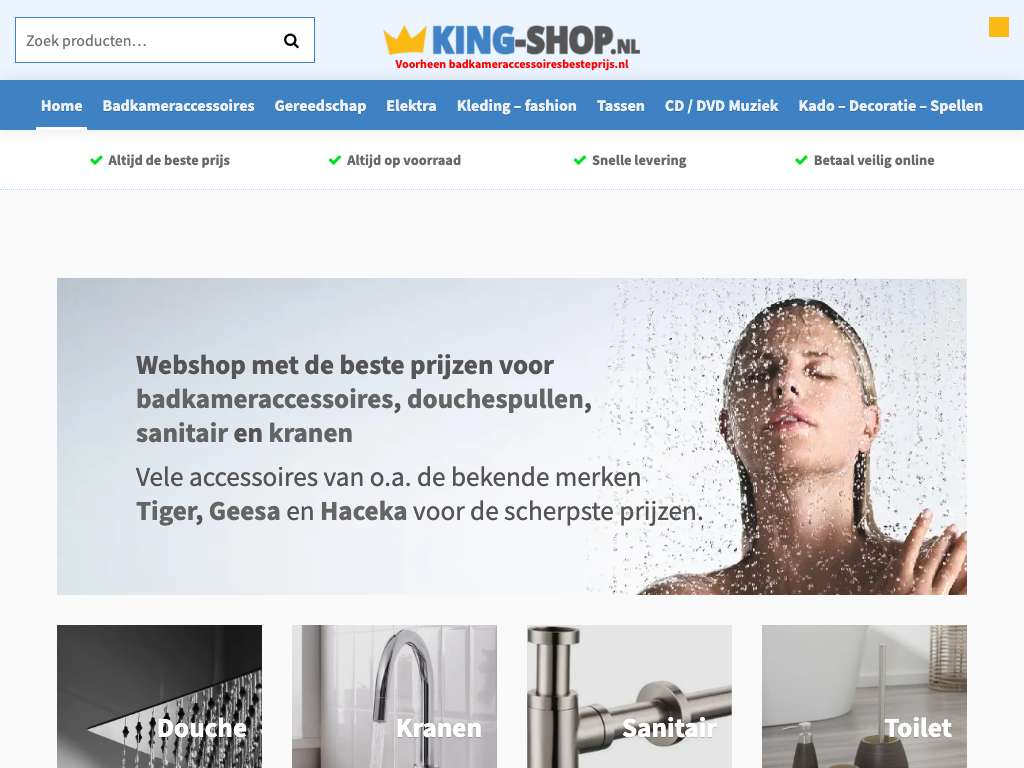Open Kado – Decoratie – Spellen menu
The image size is (1024, 768).
(890, 106)
